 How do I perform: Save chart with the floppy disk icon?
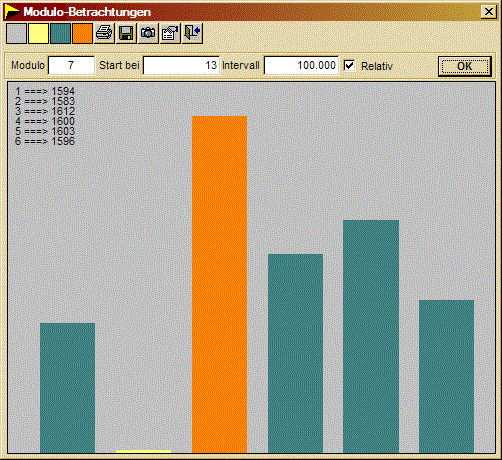pos(126,33)
